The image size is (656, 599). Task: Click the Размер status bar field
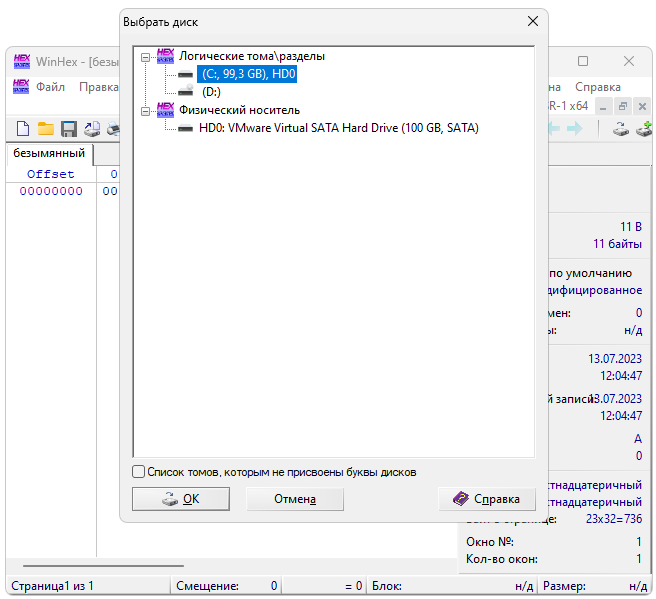pos(595,586)
